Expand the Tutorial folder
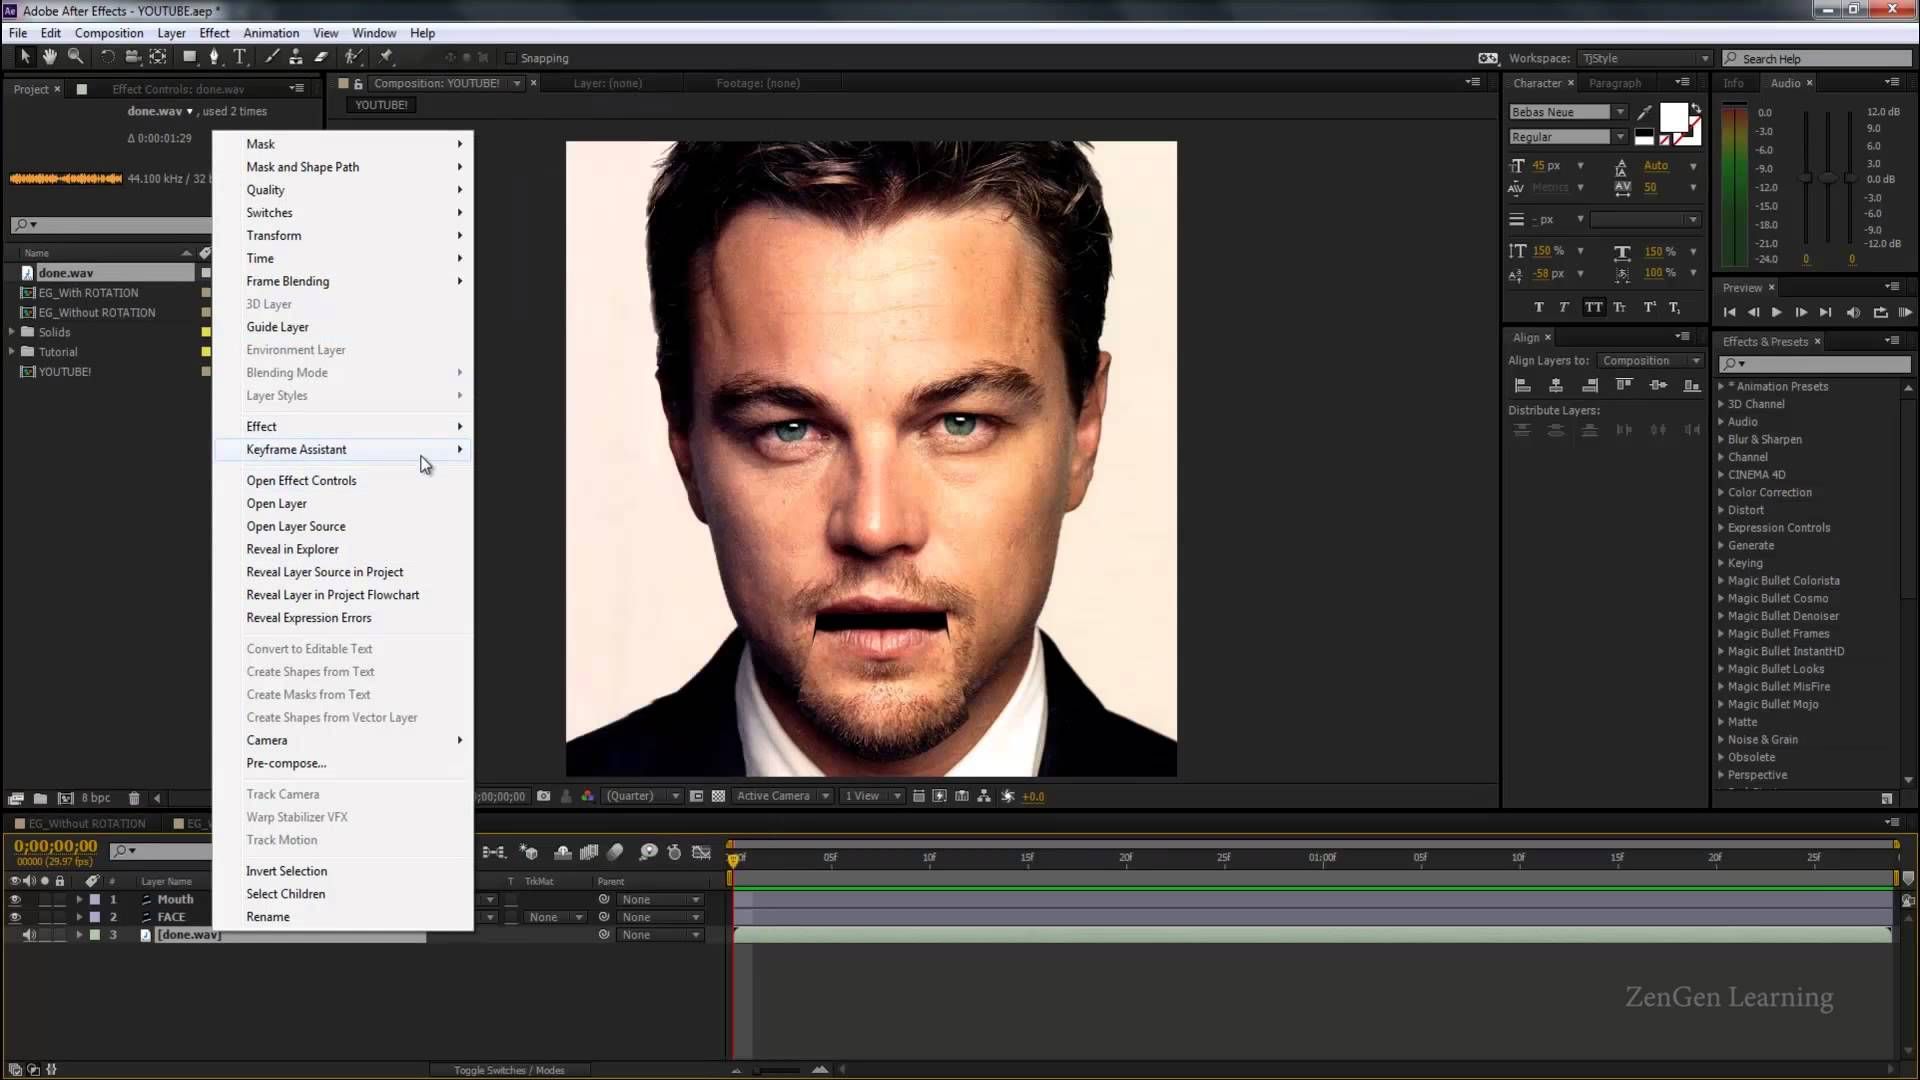 12,352
